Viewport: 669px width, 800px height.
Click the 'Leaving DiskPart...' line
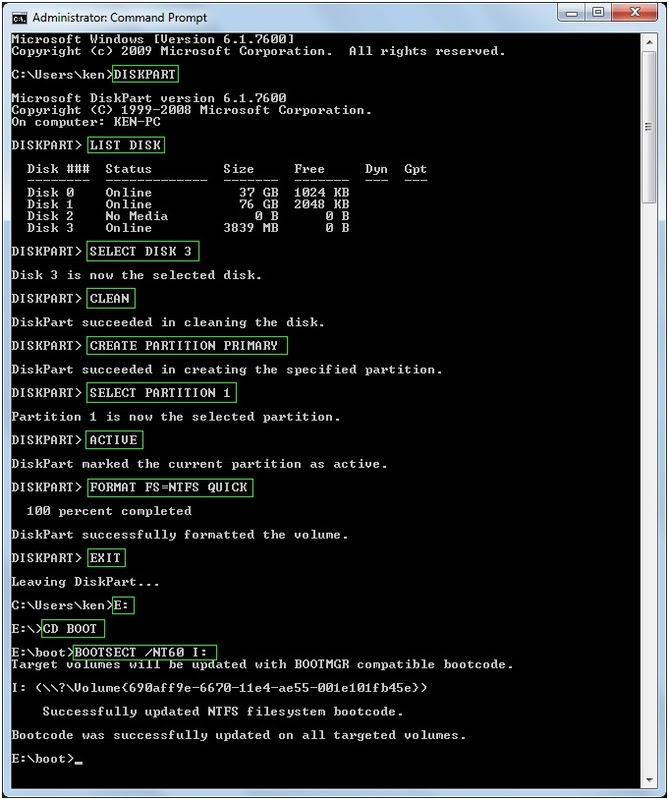(x=86, y=582)
